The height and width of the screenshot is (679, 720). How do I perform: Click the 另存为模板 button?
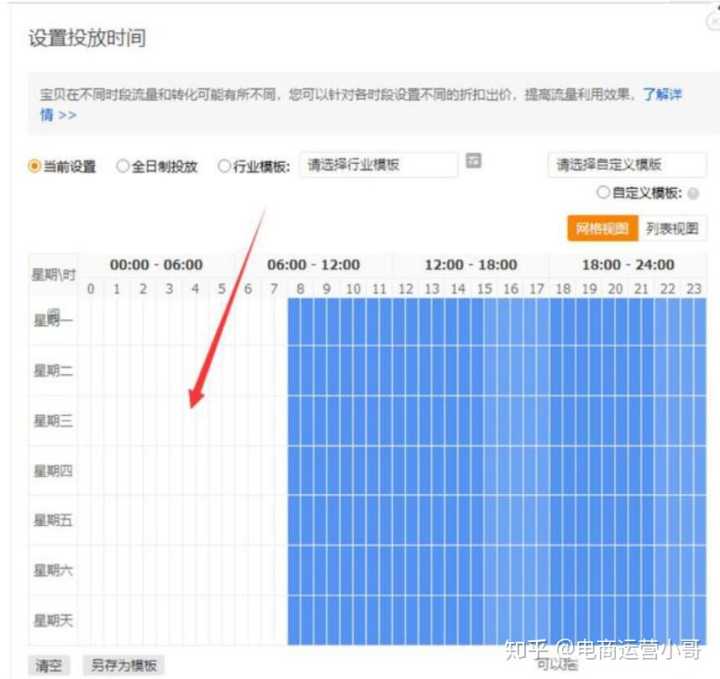[124, 665]
